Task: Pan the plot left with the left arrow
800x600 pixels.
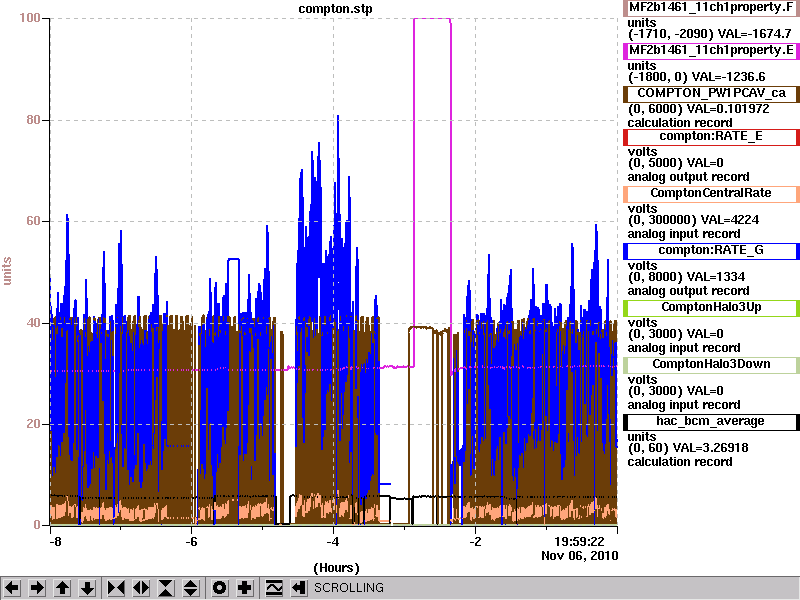Action: (x=12, y=588)
